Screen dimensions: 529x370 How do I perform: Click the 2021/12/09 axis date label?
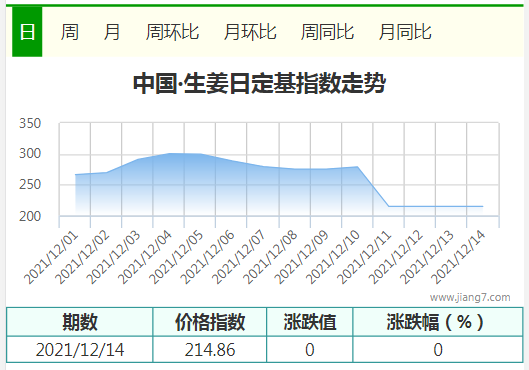[x=301, y=257]
